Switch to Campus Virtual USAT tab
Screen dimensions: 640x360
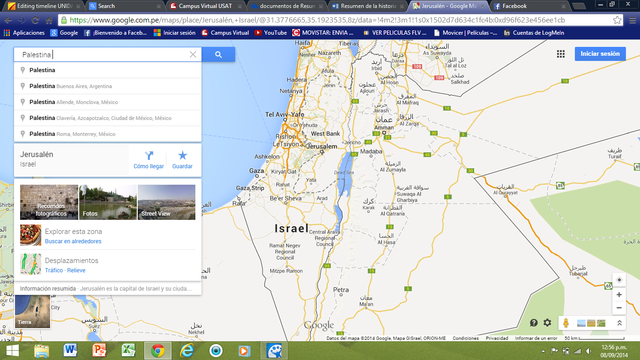pos(205,6)
